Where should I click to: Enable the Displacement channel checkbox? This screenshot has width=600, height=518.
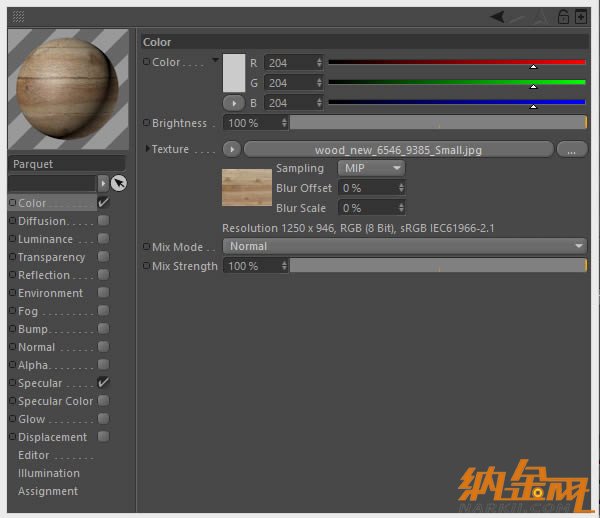(103, 436)
